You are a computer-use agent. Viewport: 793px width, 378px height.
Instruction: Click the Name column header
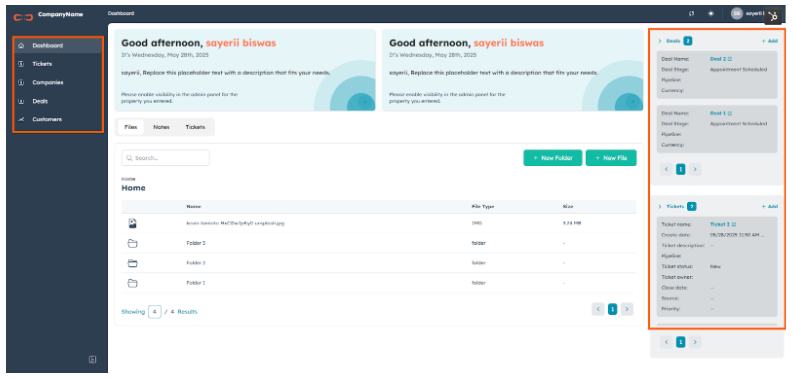click(194, 206)
